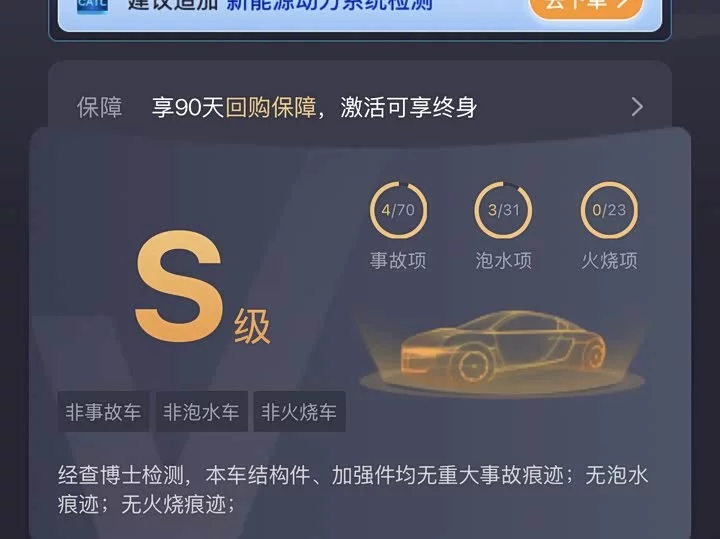Click the 3/31 water damage ring
Viewport: 720px width, 539px height.
[503, 210]
